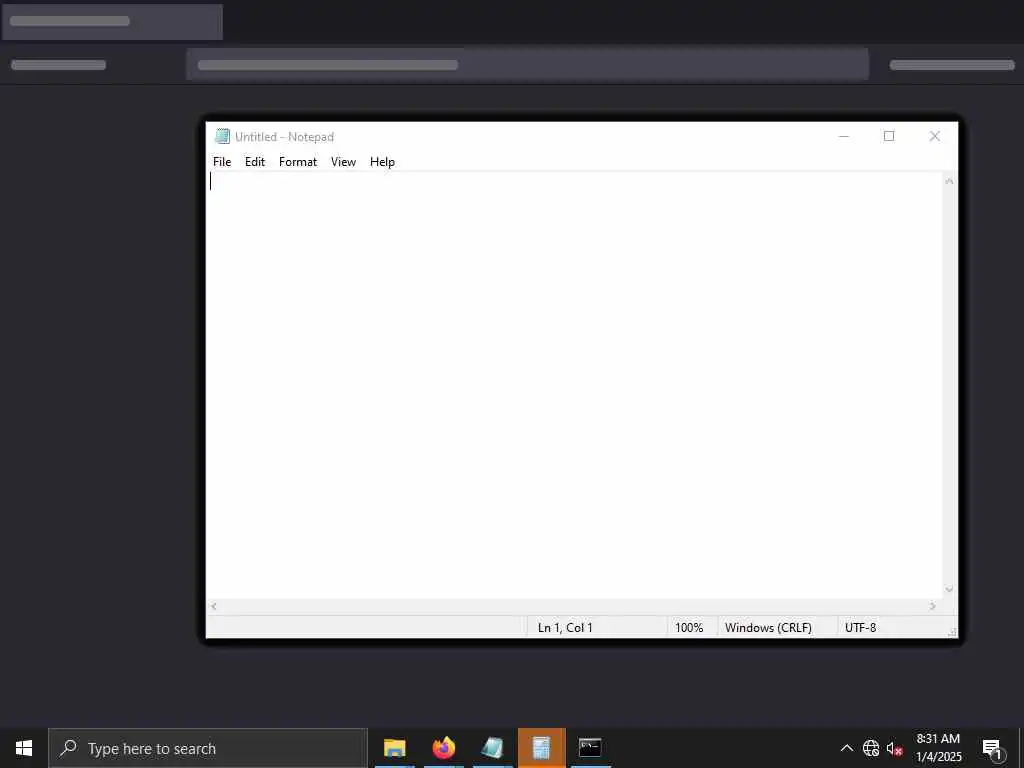Click the vertical scrollbar down arrow
Image resolution: width=1024 pixels, height=768 pixels.
pyautogui.click(x=950, y=590)
